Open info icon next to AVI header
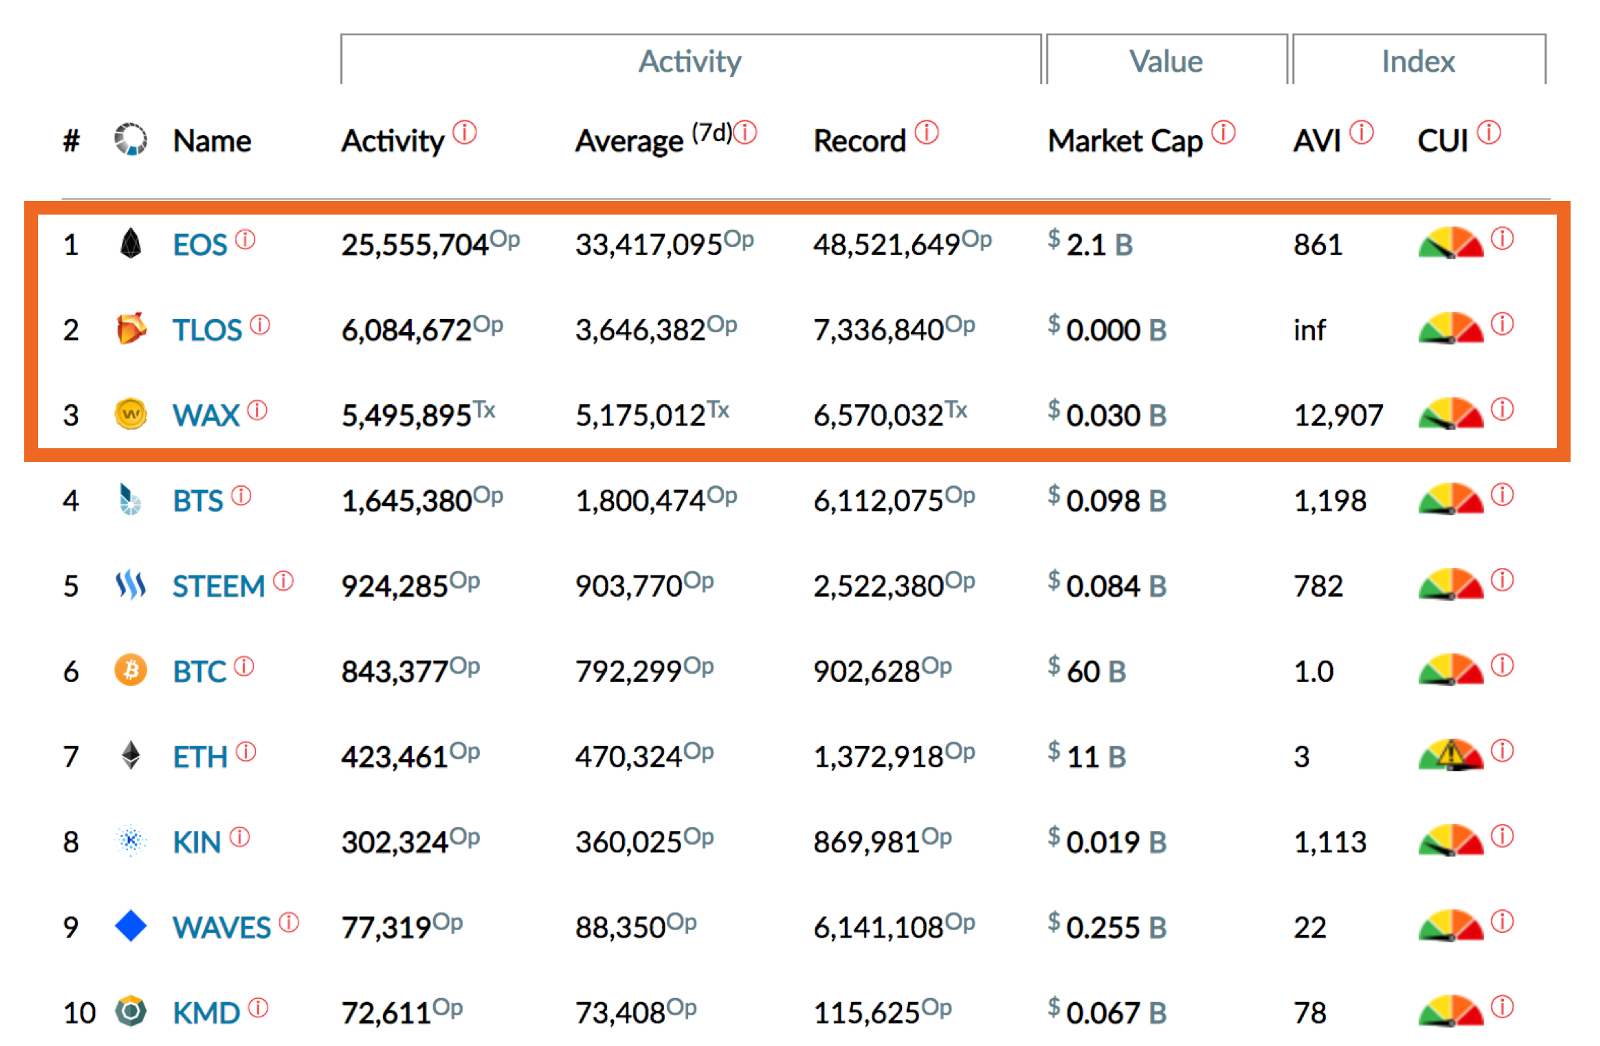 (x=1362, y=132)
